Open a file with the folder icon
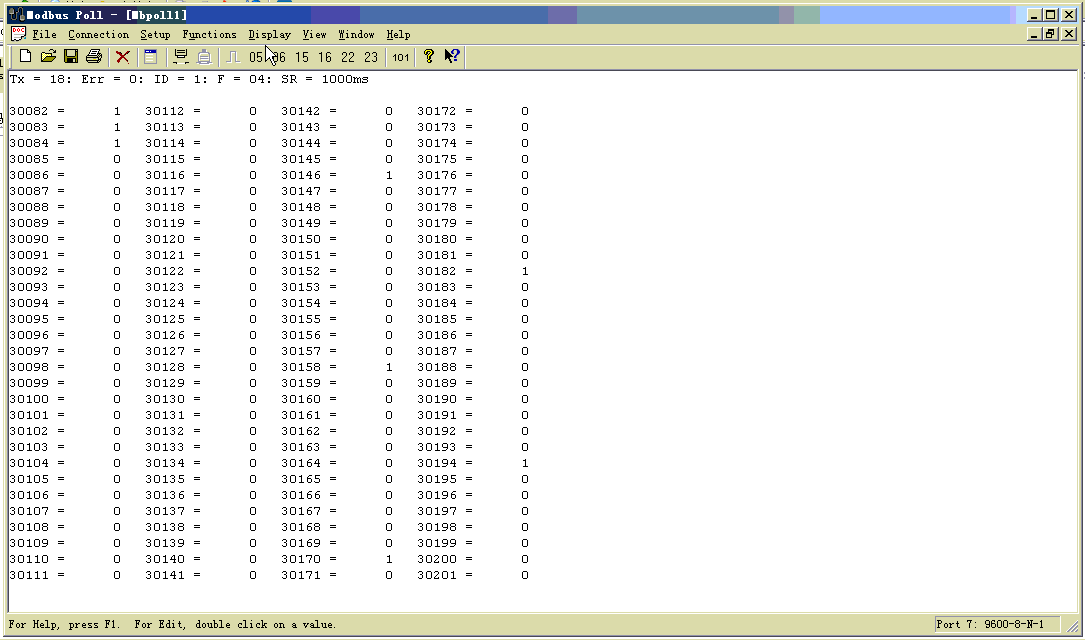1085x640 pixels. (48, 57)
